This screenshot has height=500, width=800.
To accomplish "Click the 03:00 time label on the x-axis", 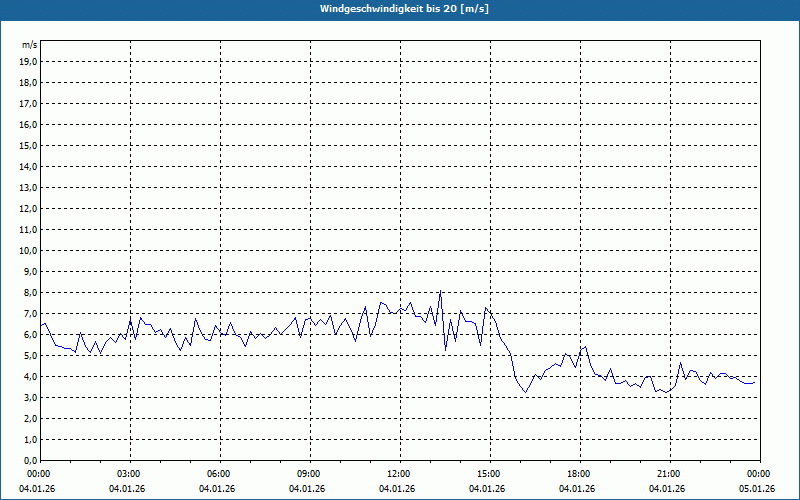I will click(129, 474).
